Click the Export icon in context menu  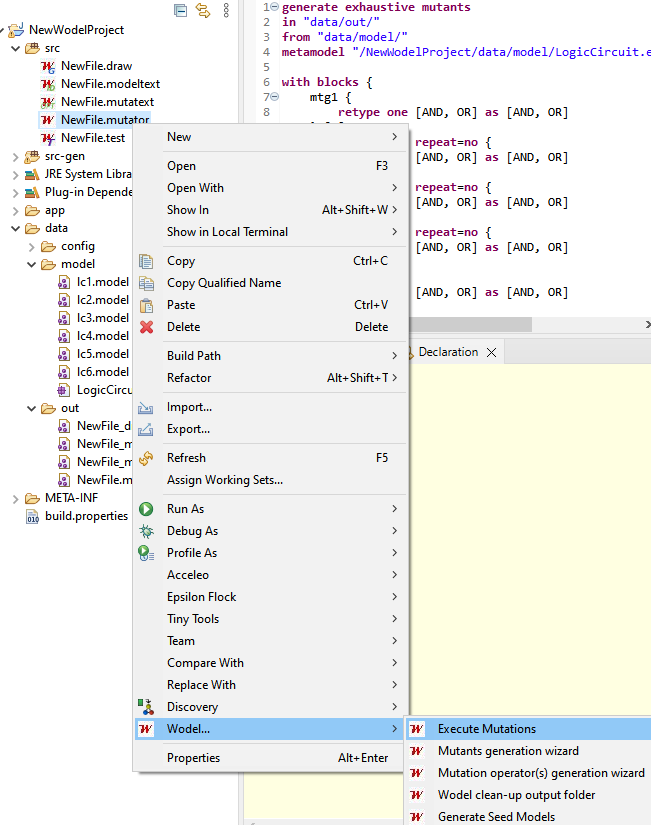point(146,430)
